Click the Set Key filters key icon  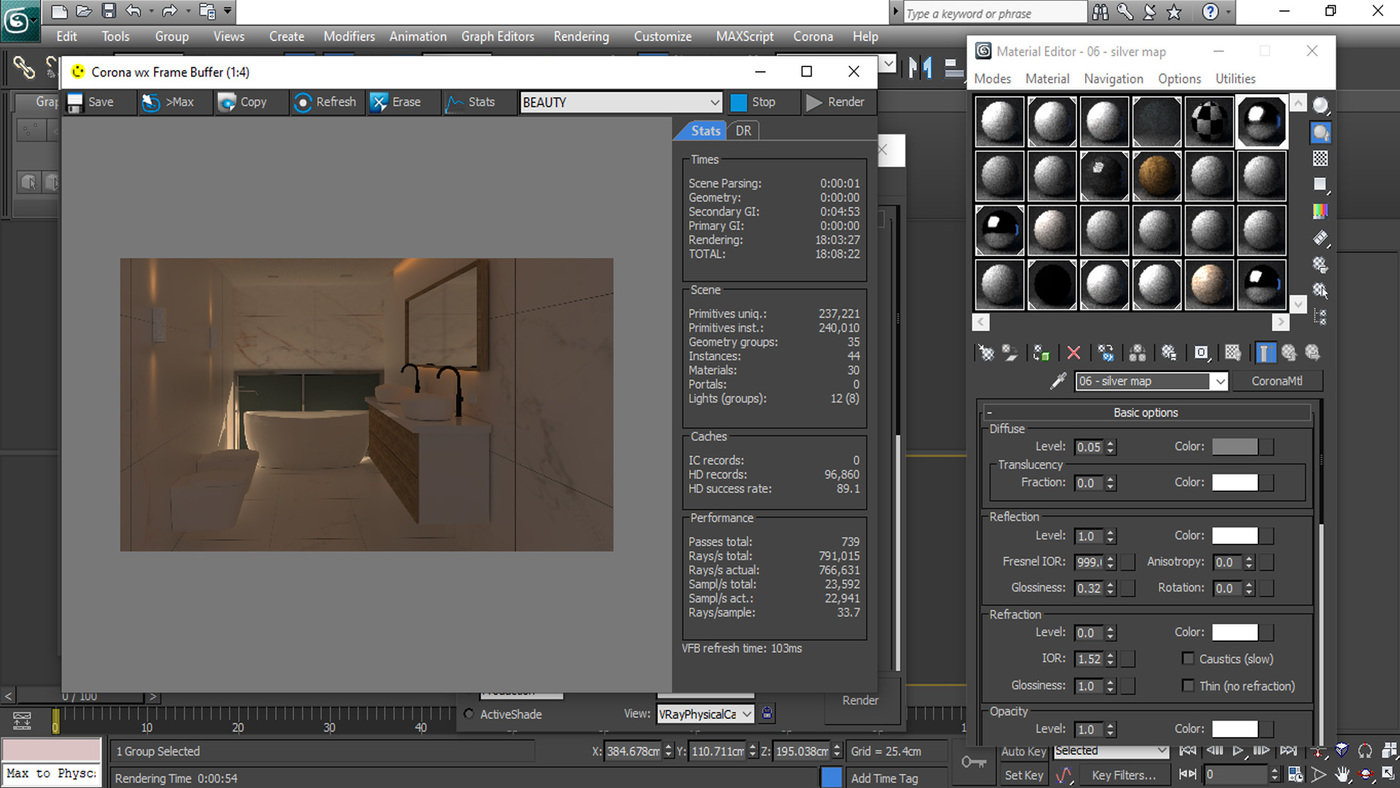(x=974, y=762)
